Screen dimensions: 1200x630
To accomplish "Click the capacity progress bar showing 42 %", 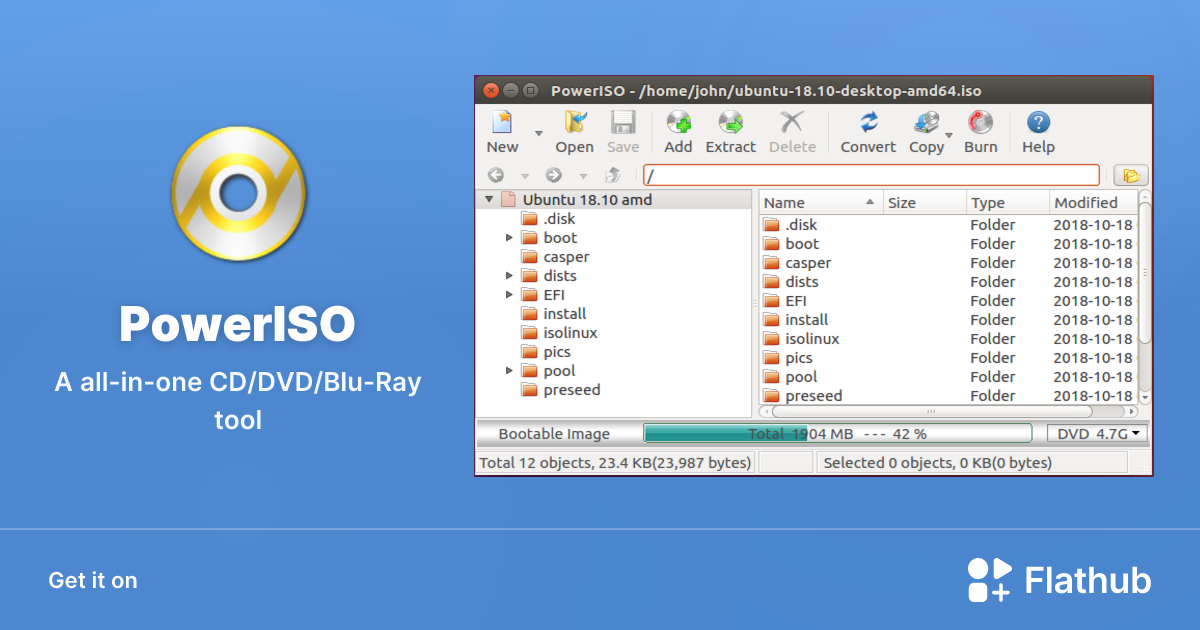I will (837, 434).
